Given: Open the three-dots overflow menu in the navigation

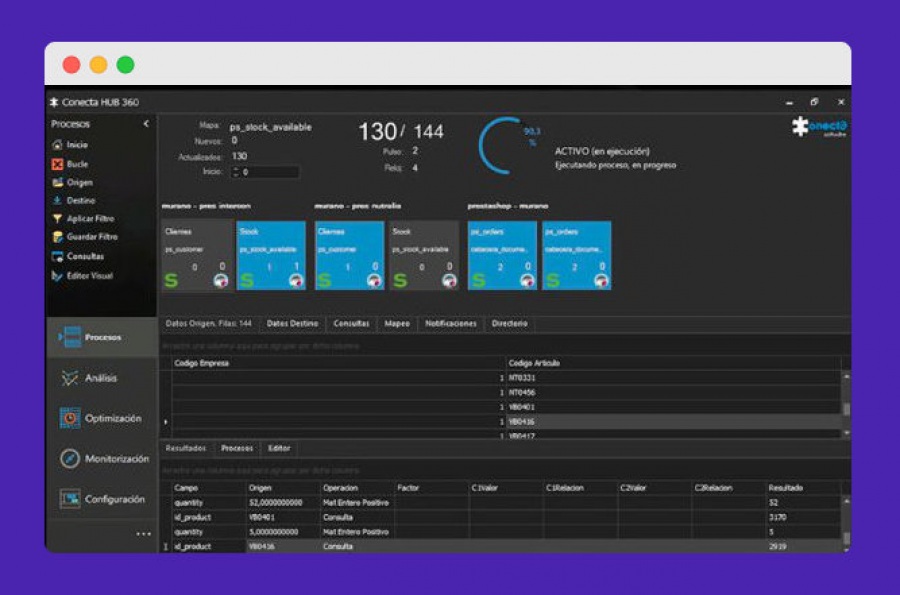Looking at the screenshot, I should 143,534.
